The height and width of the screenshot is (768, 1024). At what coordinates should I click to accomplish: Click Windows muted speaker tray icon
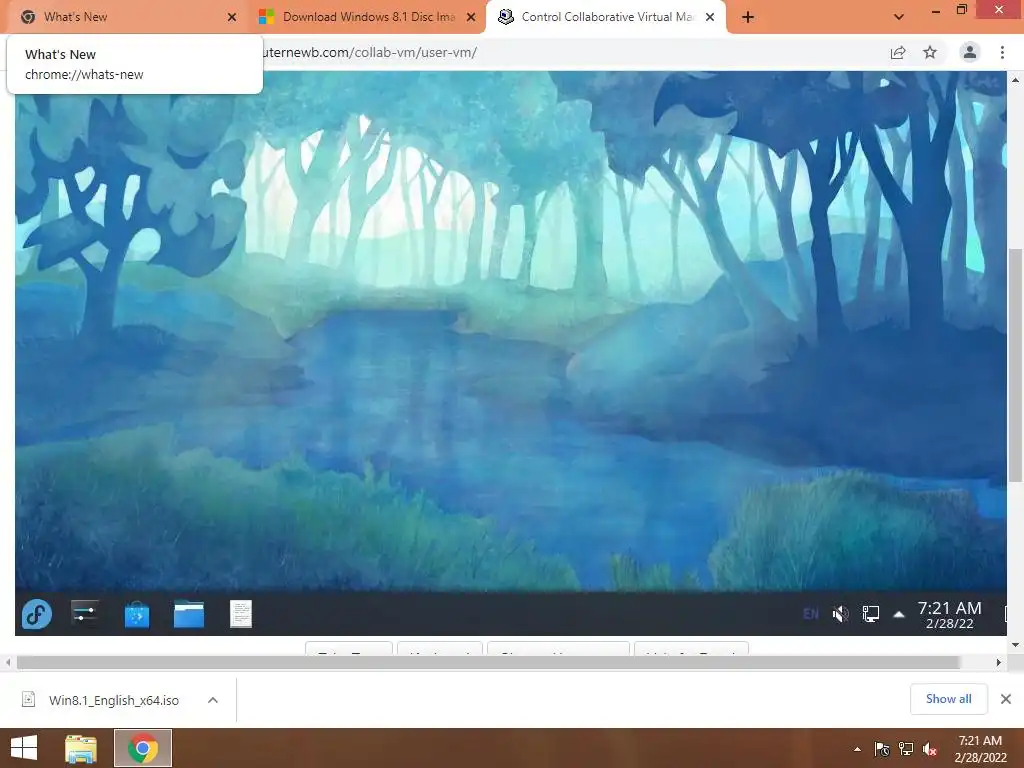tap(930, 749)
